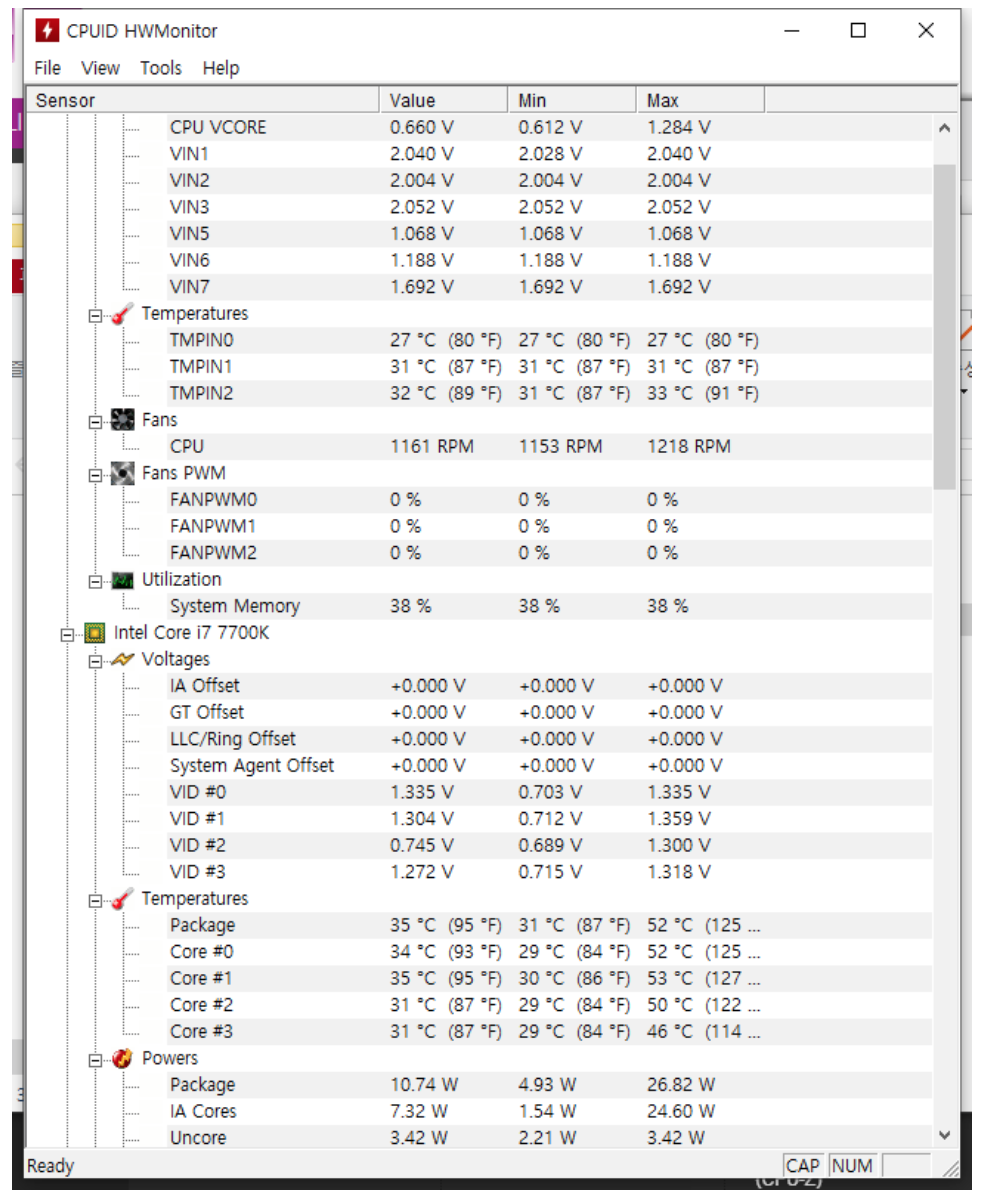This screenshot has height=1198, width=984.
Task: Open the View menu
Action: click(x=100, y=68)
